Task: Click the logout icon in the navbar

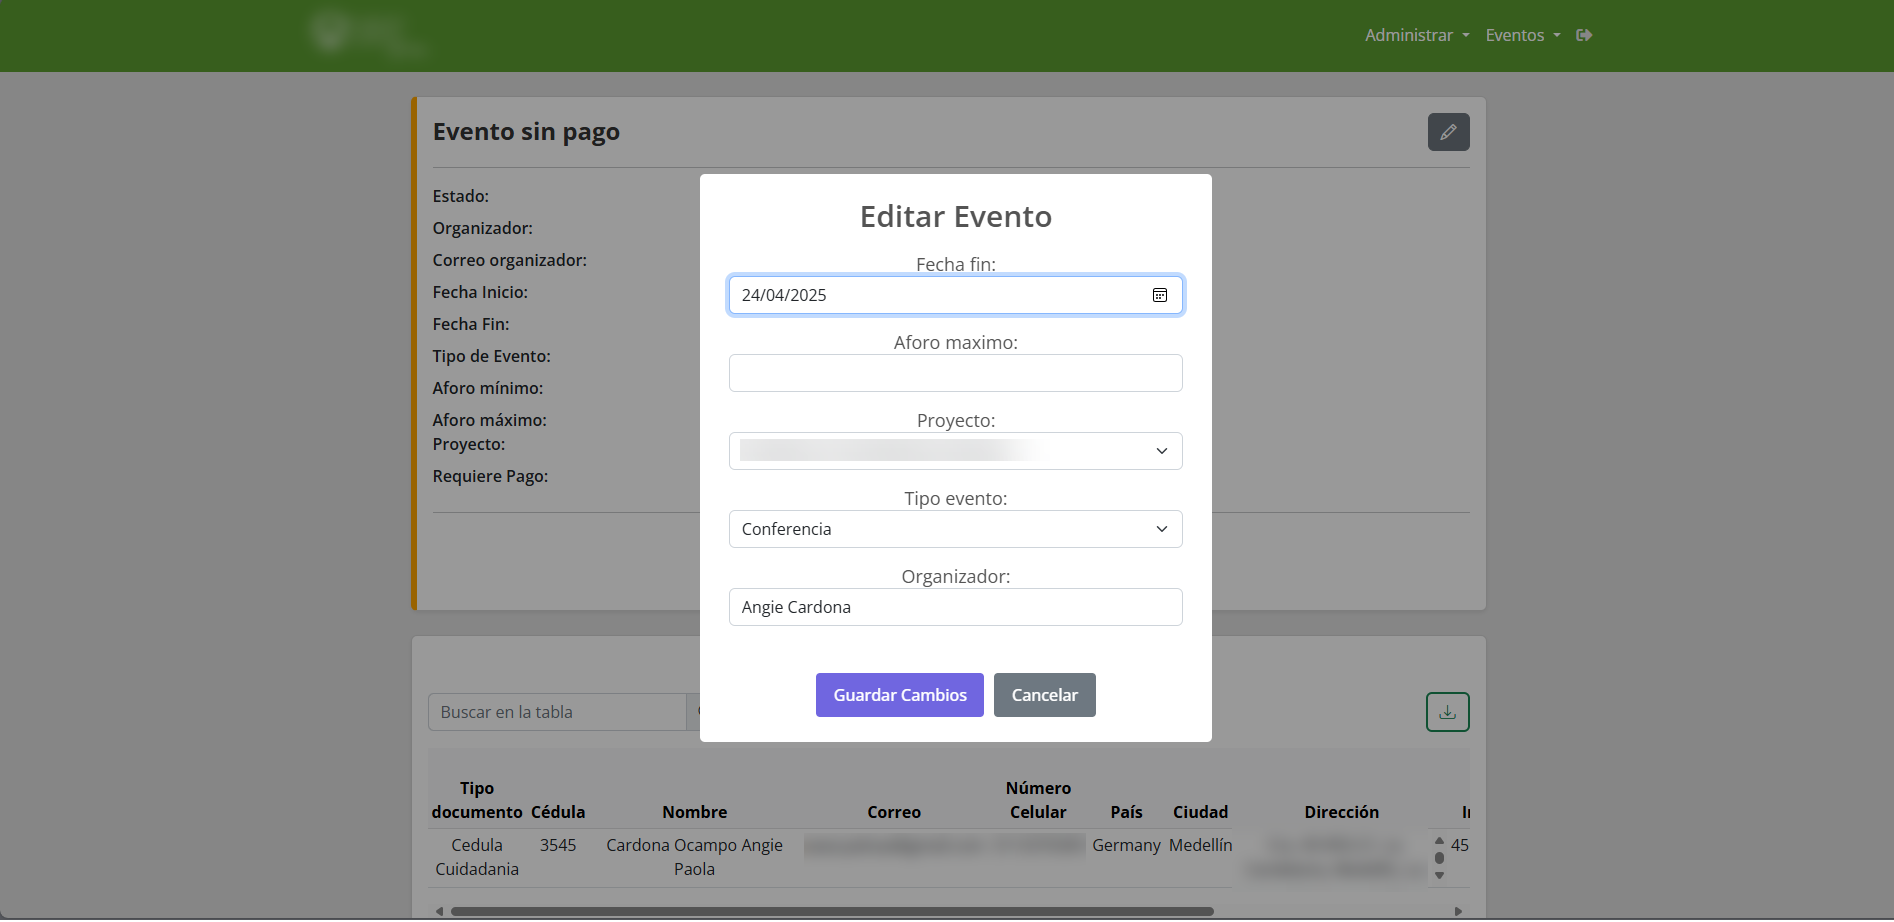Action: (1584, 35)
